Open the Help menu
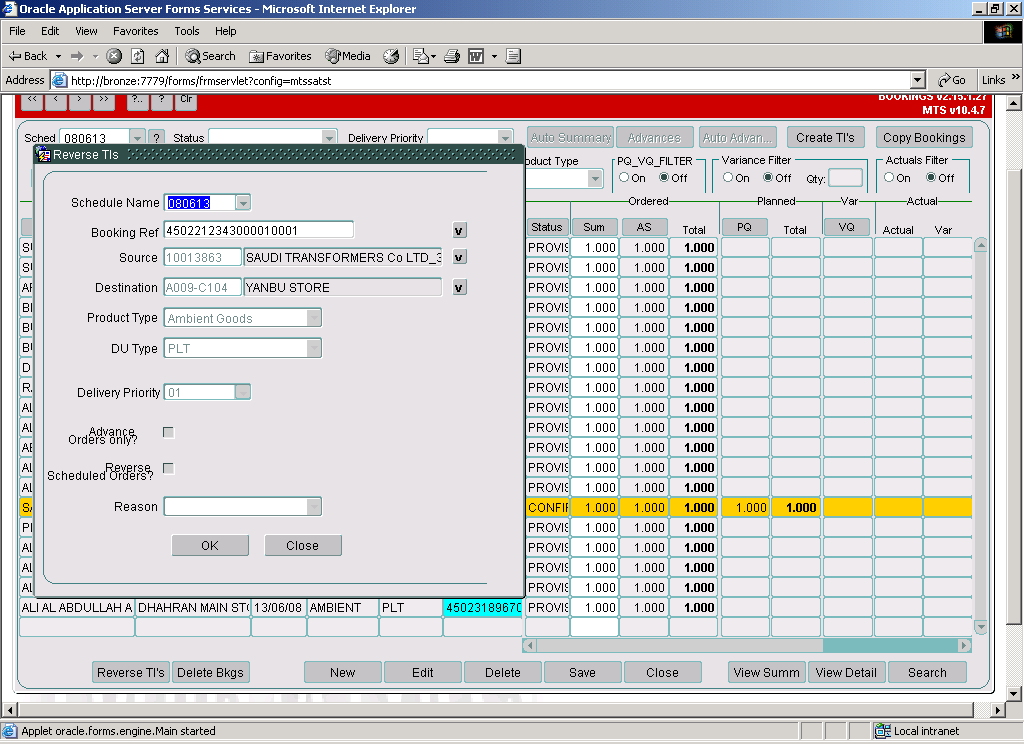This screenshot has width=1024, height=744. [226, 31]
